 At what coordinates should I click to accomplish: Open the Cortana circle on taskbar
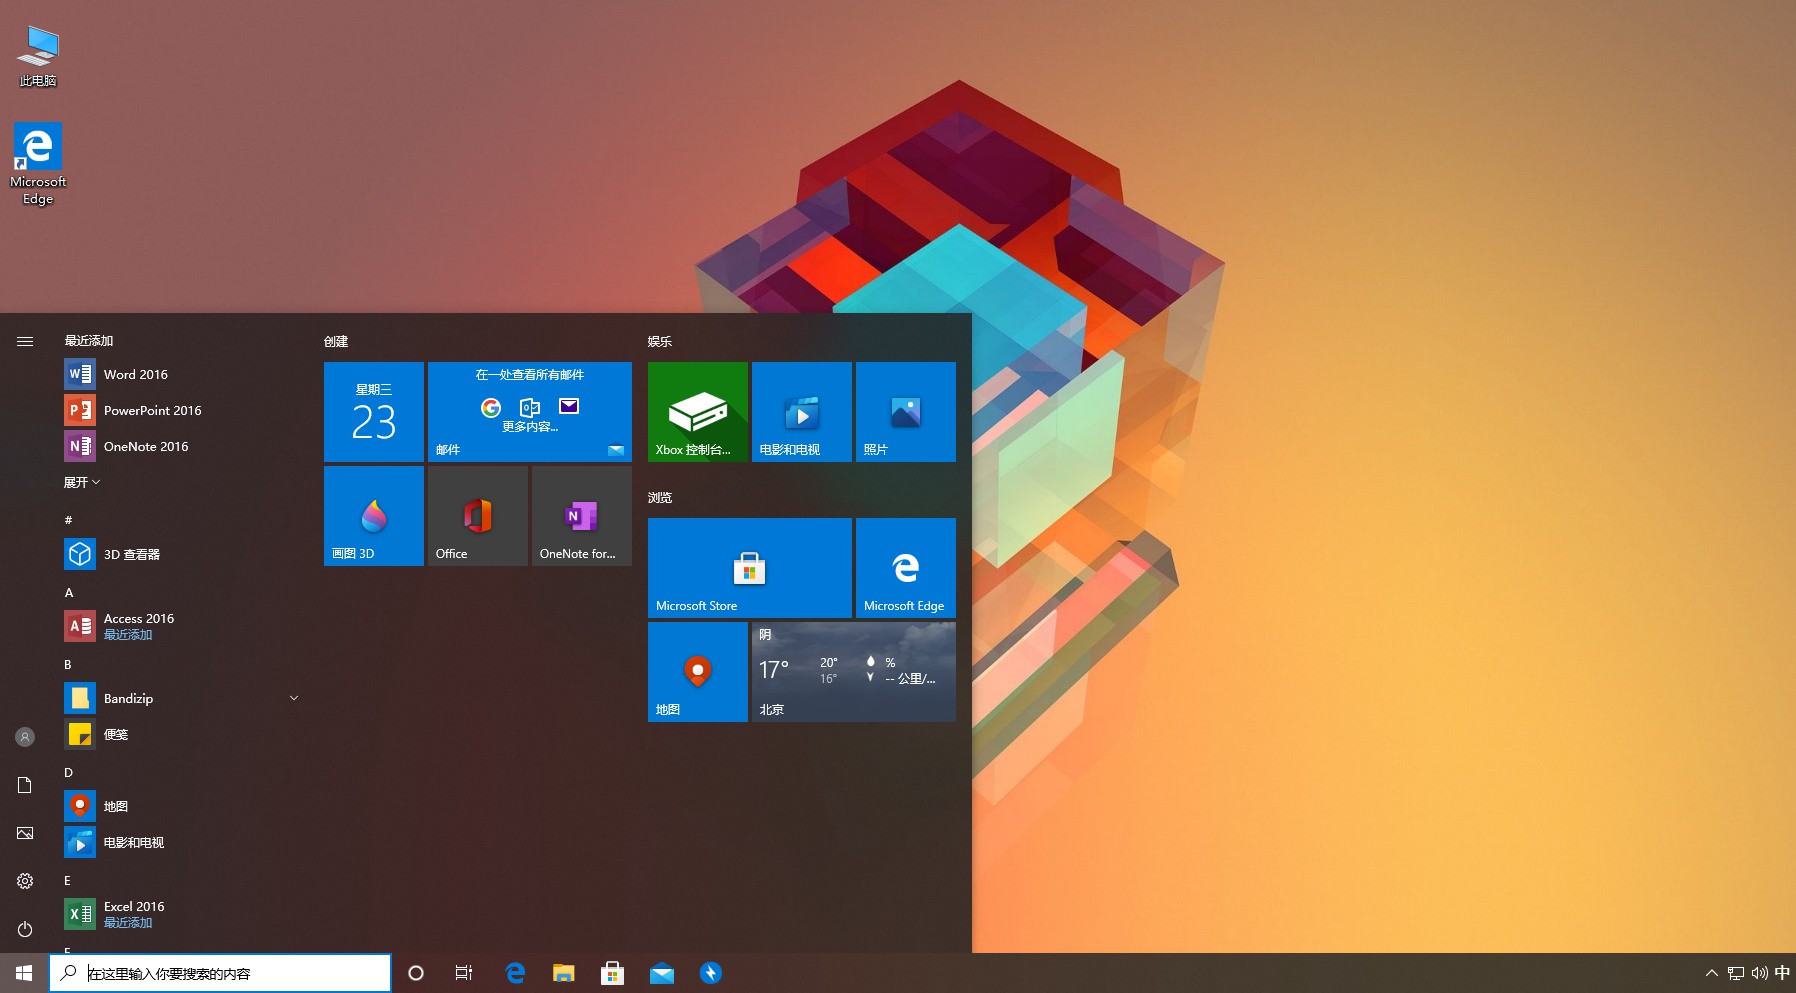416,973
